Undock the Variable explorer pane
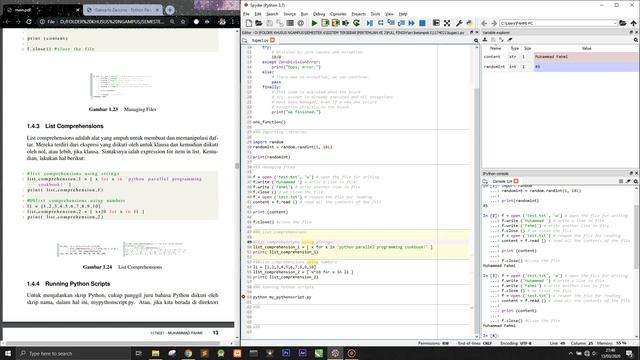Screen dimensions: 640x360 [631, 32]
